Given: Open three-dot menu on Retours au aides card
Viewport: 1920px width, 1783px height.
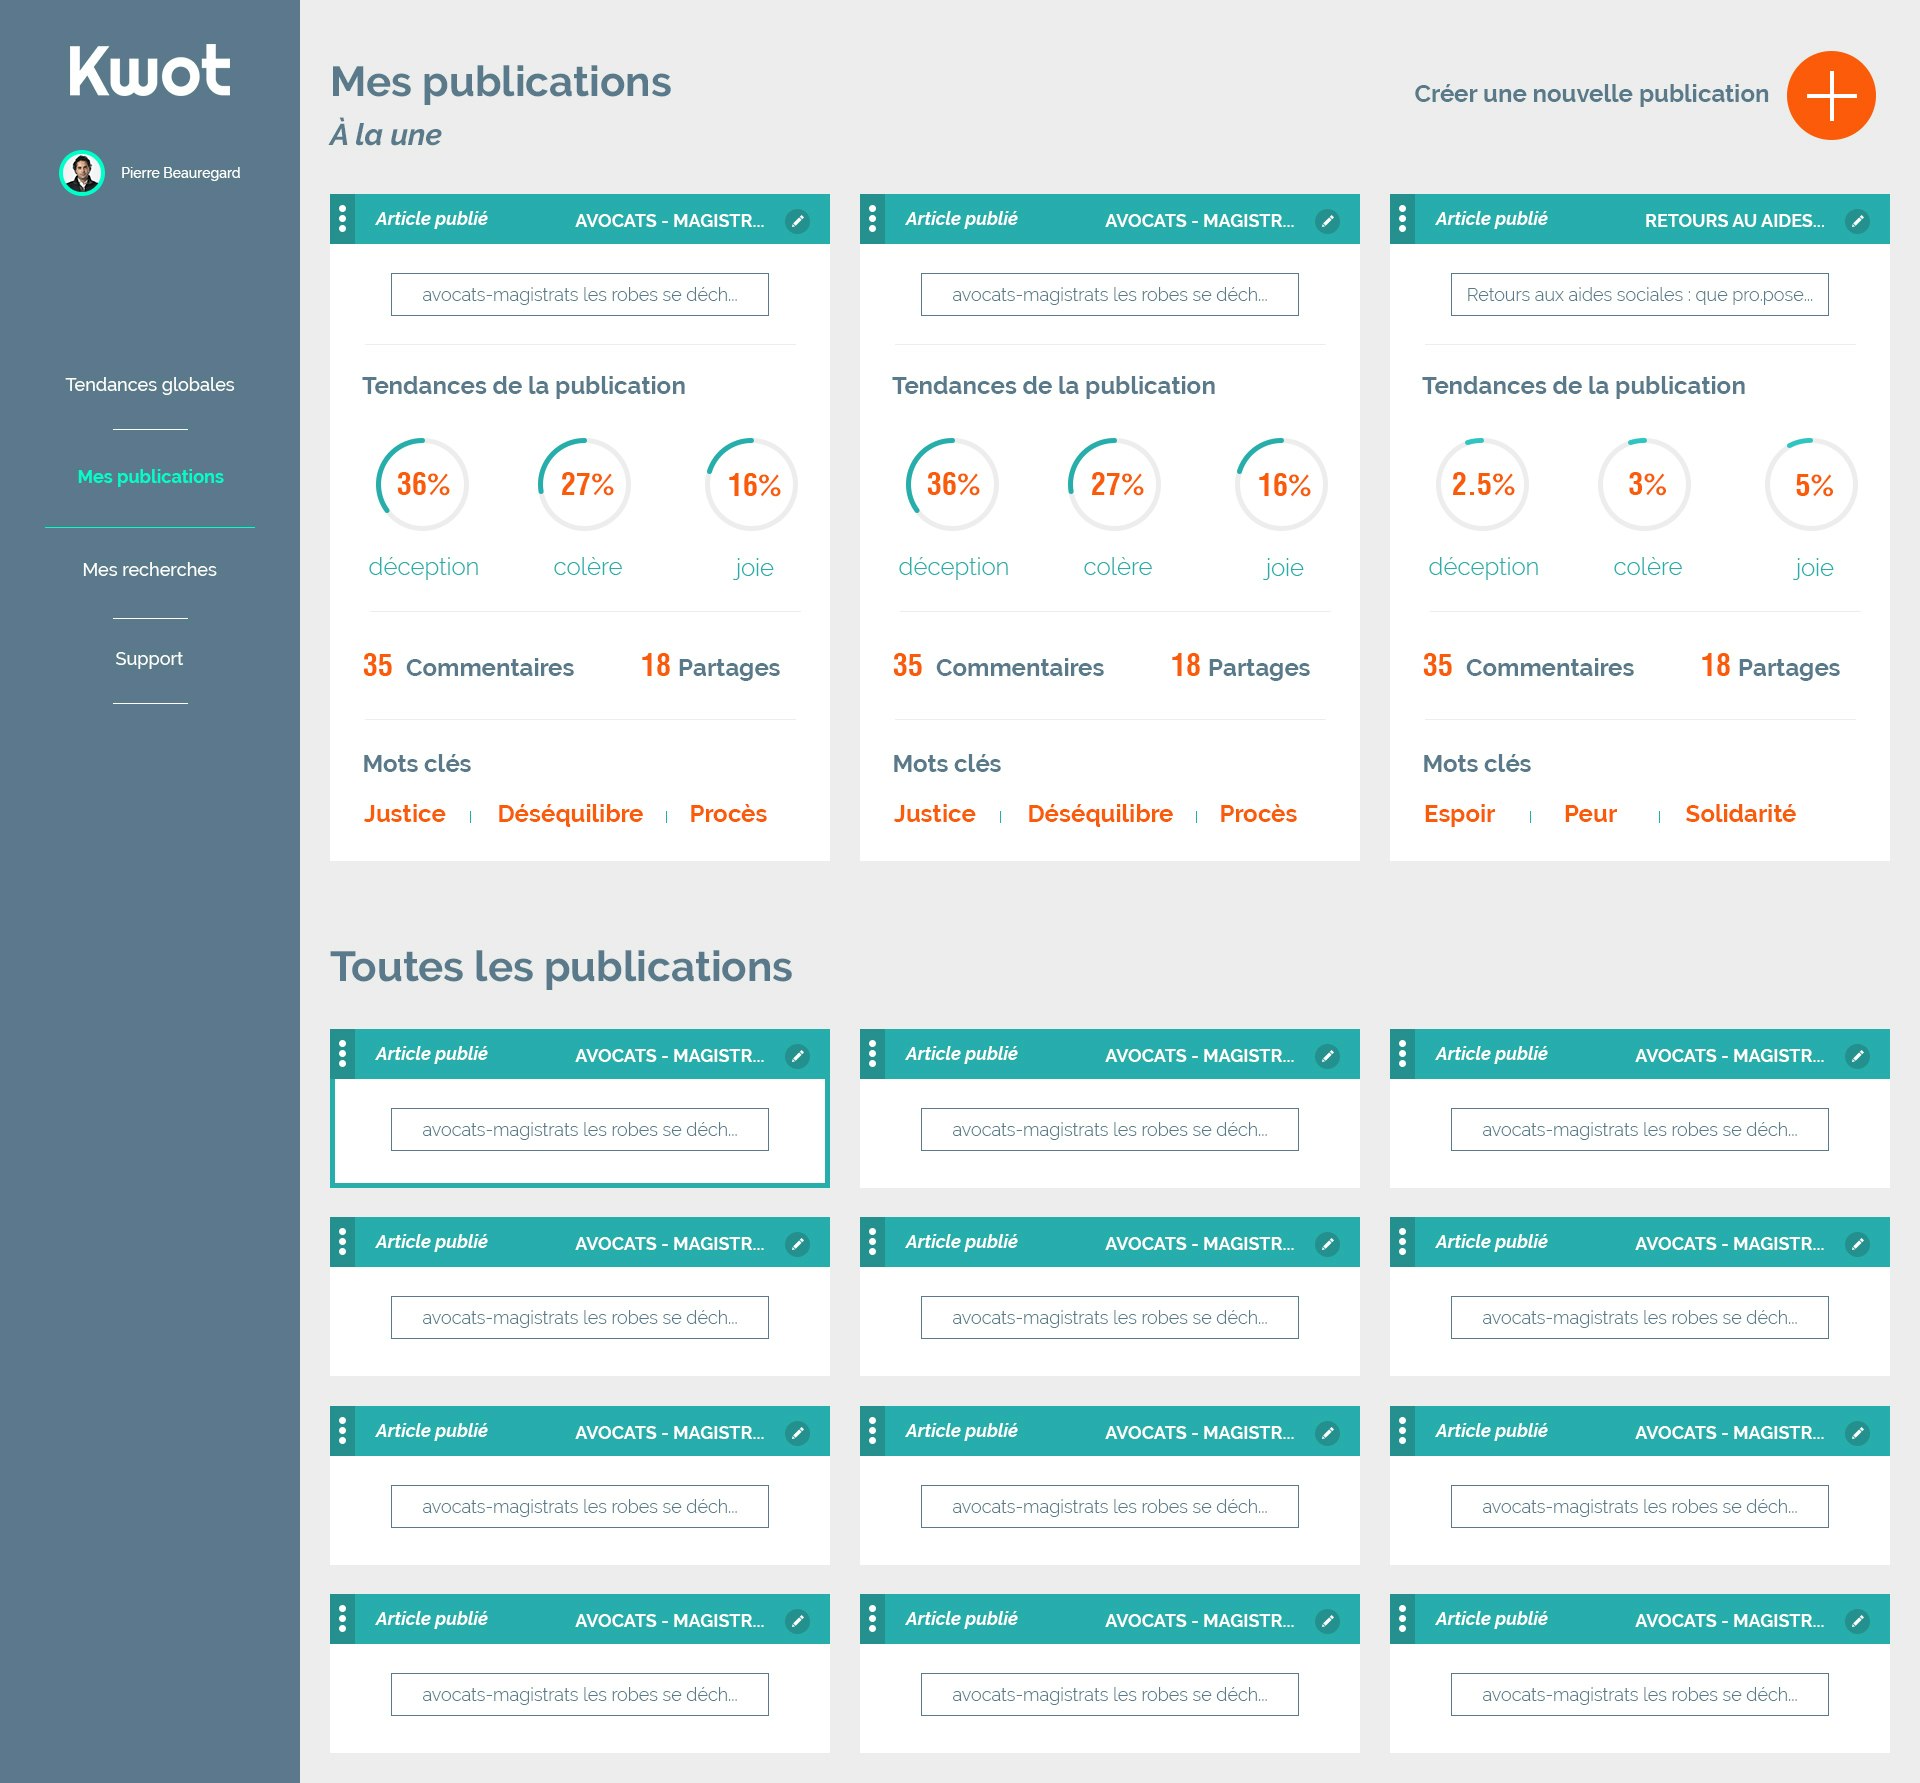Looking at the screenshot, I should (1402, 219).
